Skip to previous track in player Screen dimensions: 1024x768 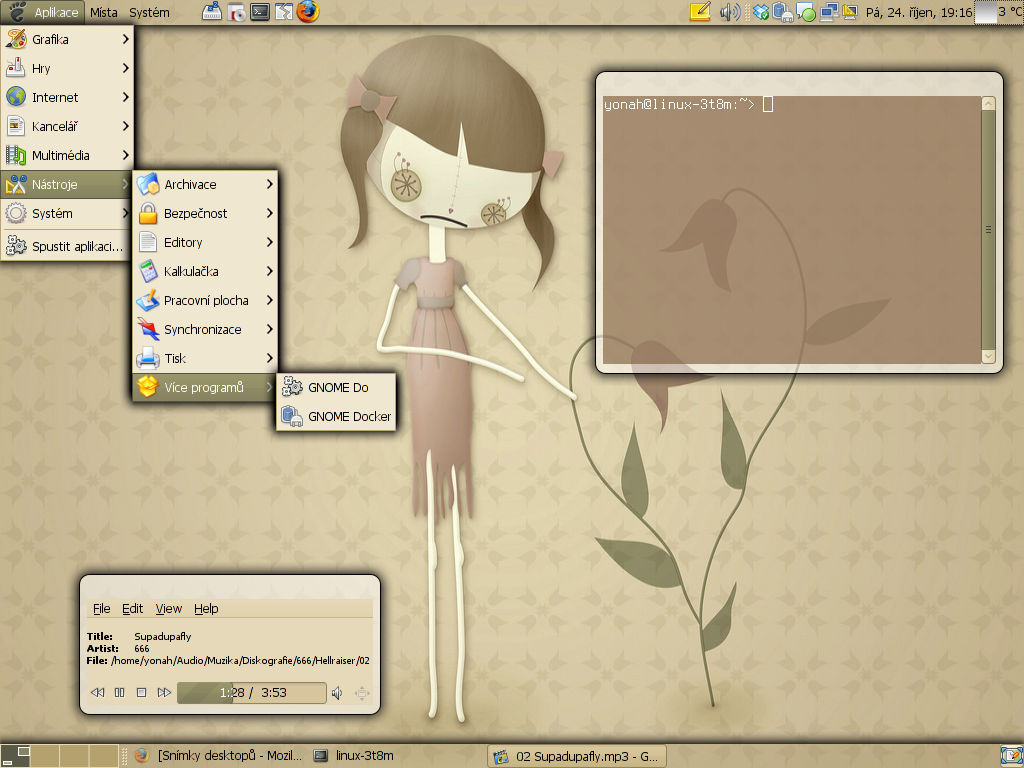[x=97, y=692]
